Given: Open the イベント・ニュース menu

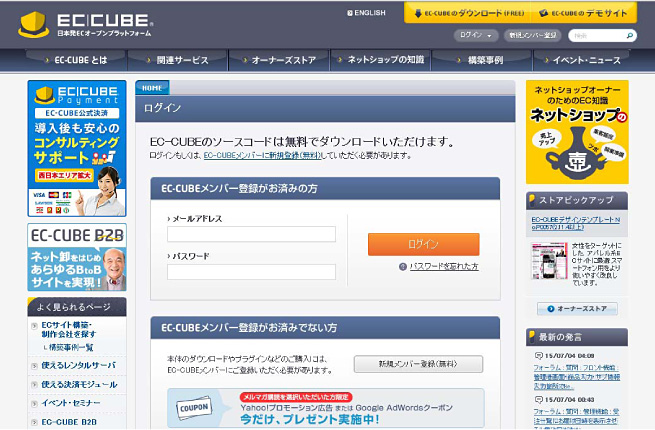Looking at the screenshot, I should click(x=583, y=60).
